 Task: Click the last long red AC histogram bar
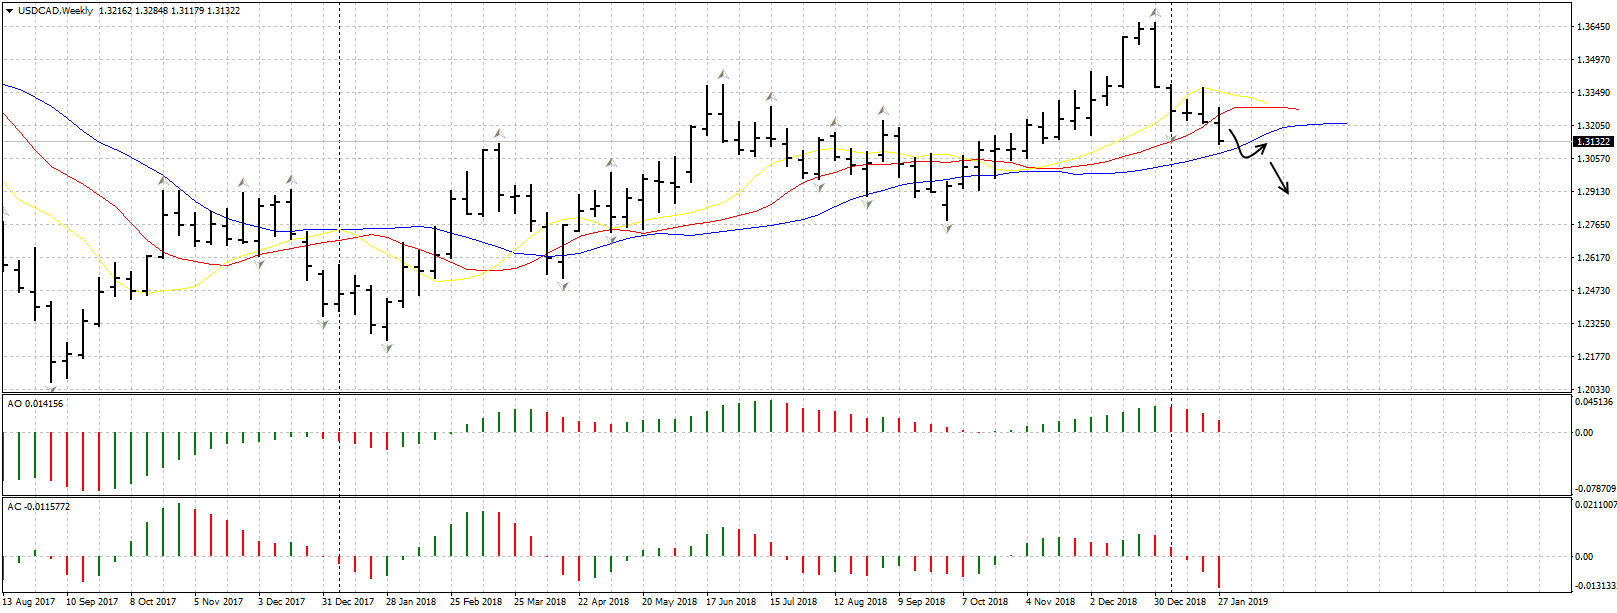pyautogui.click(x=1220, y=572)
